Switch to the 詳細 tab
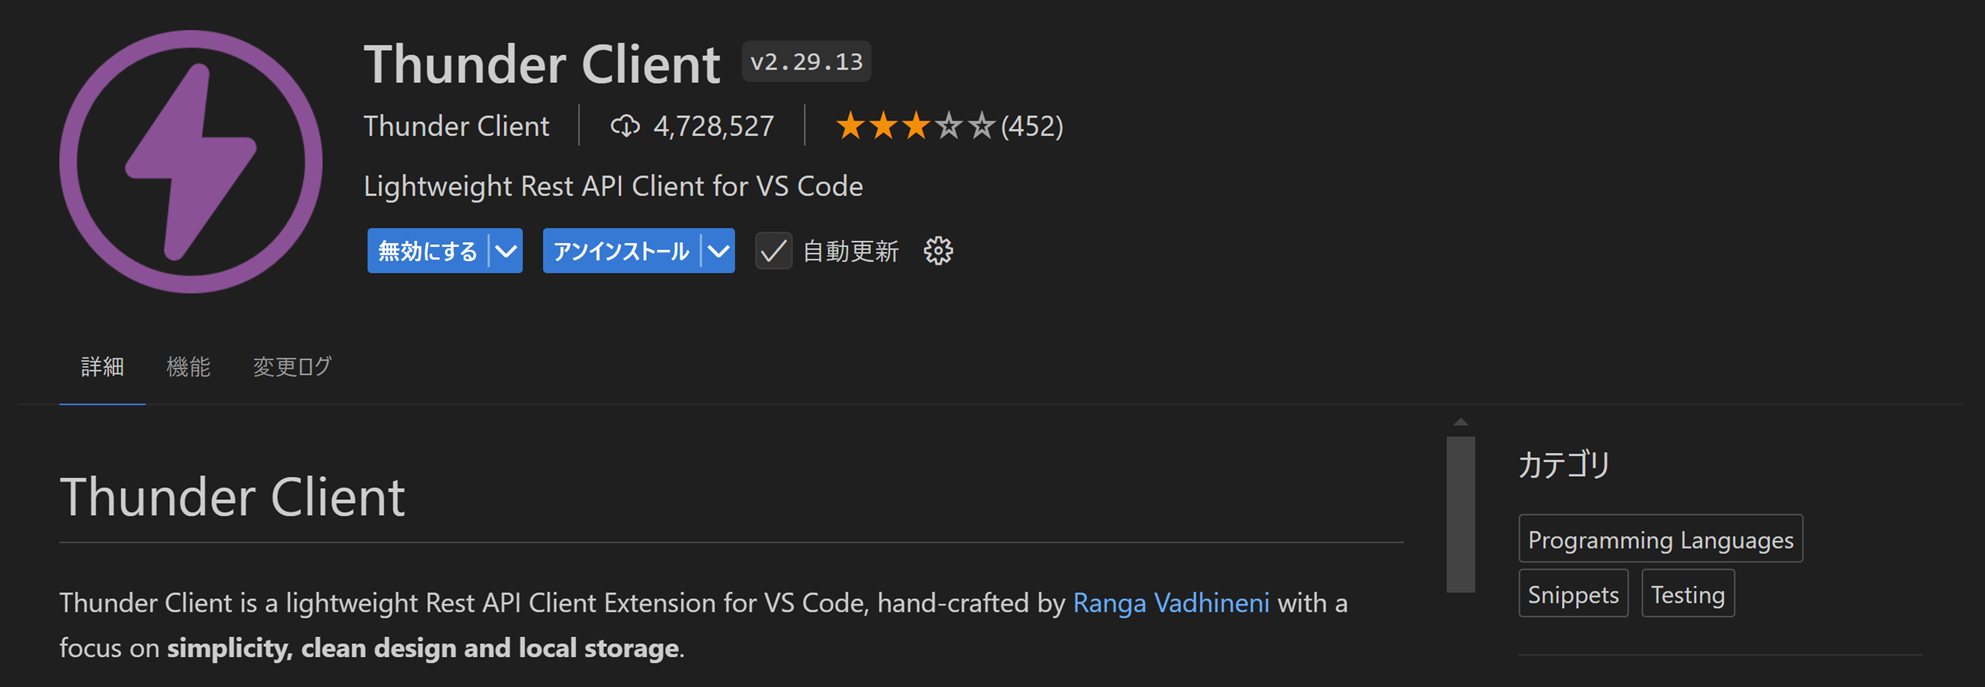Image resolution: width=1985 pixels, height=687 pixels. point(102,367)
